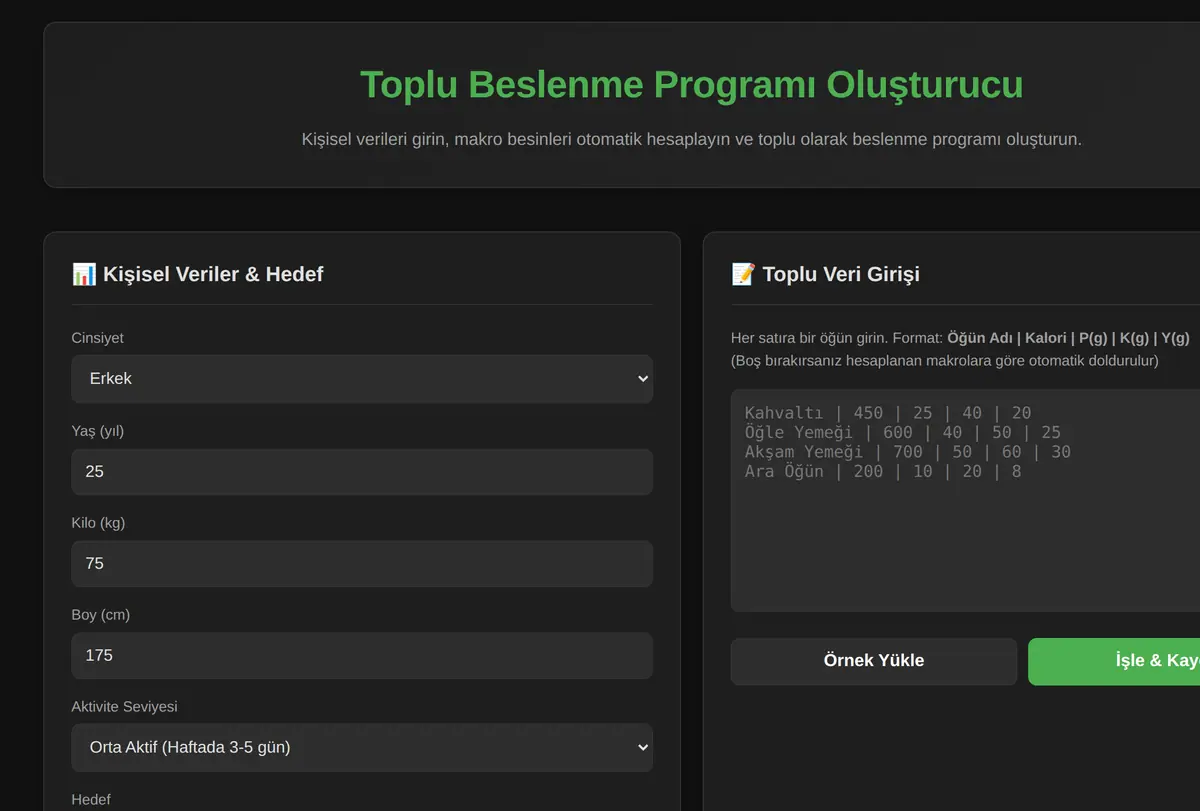Click the Toplu Beslenme Programı Oluşturucu title
The width and height of the screenshot is (1200, 811).
(692, 84)
